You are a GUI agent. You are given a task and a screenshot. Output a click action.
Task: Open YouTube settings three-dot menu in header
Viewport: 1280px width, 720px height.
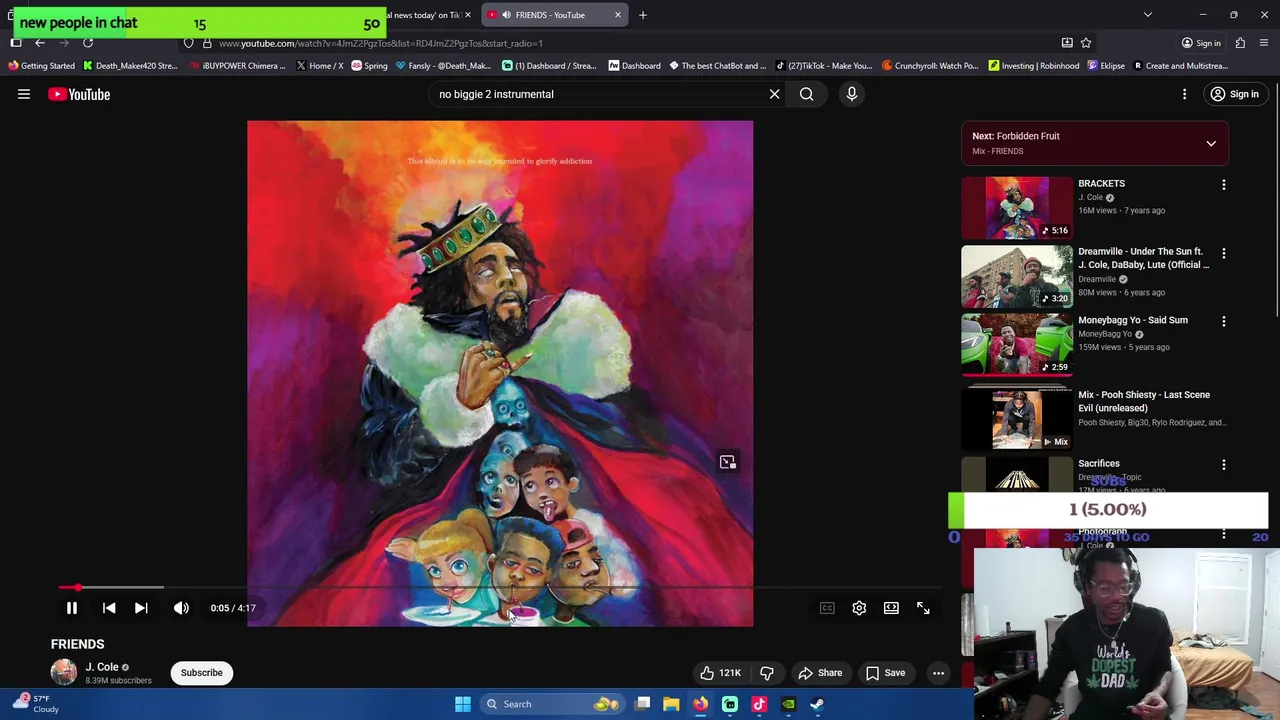1184,94
